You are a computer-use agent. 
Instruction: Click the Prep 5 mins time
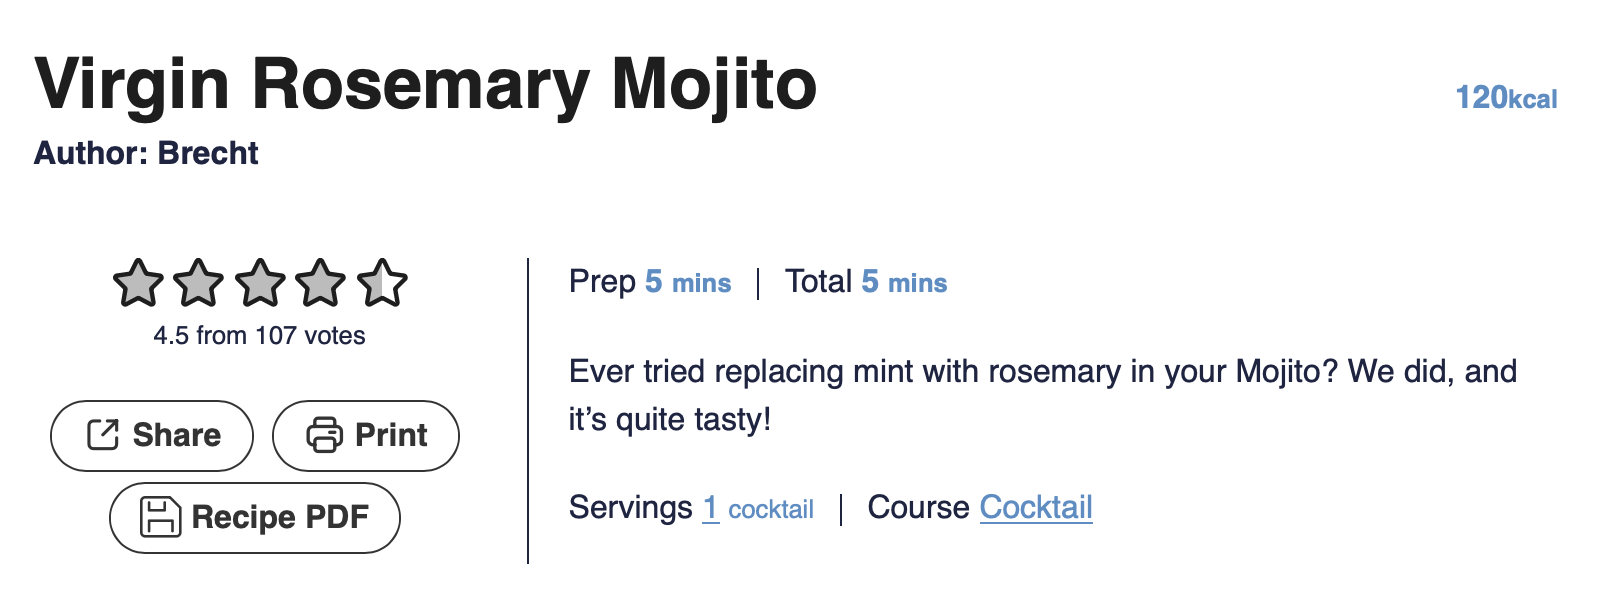pyautogui.click(x=688, y=283)
